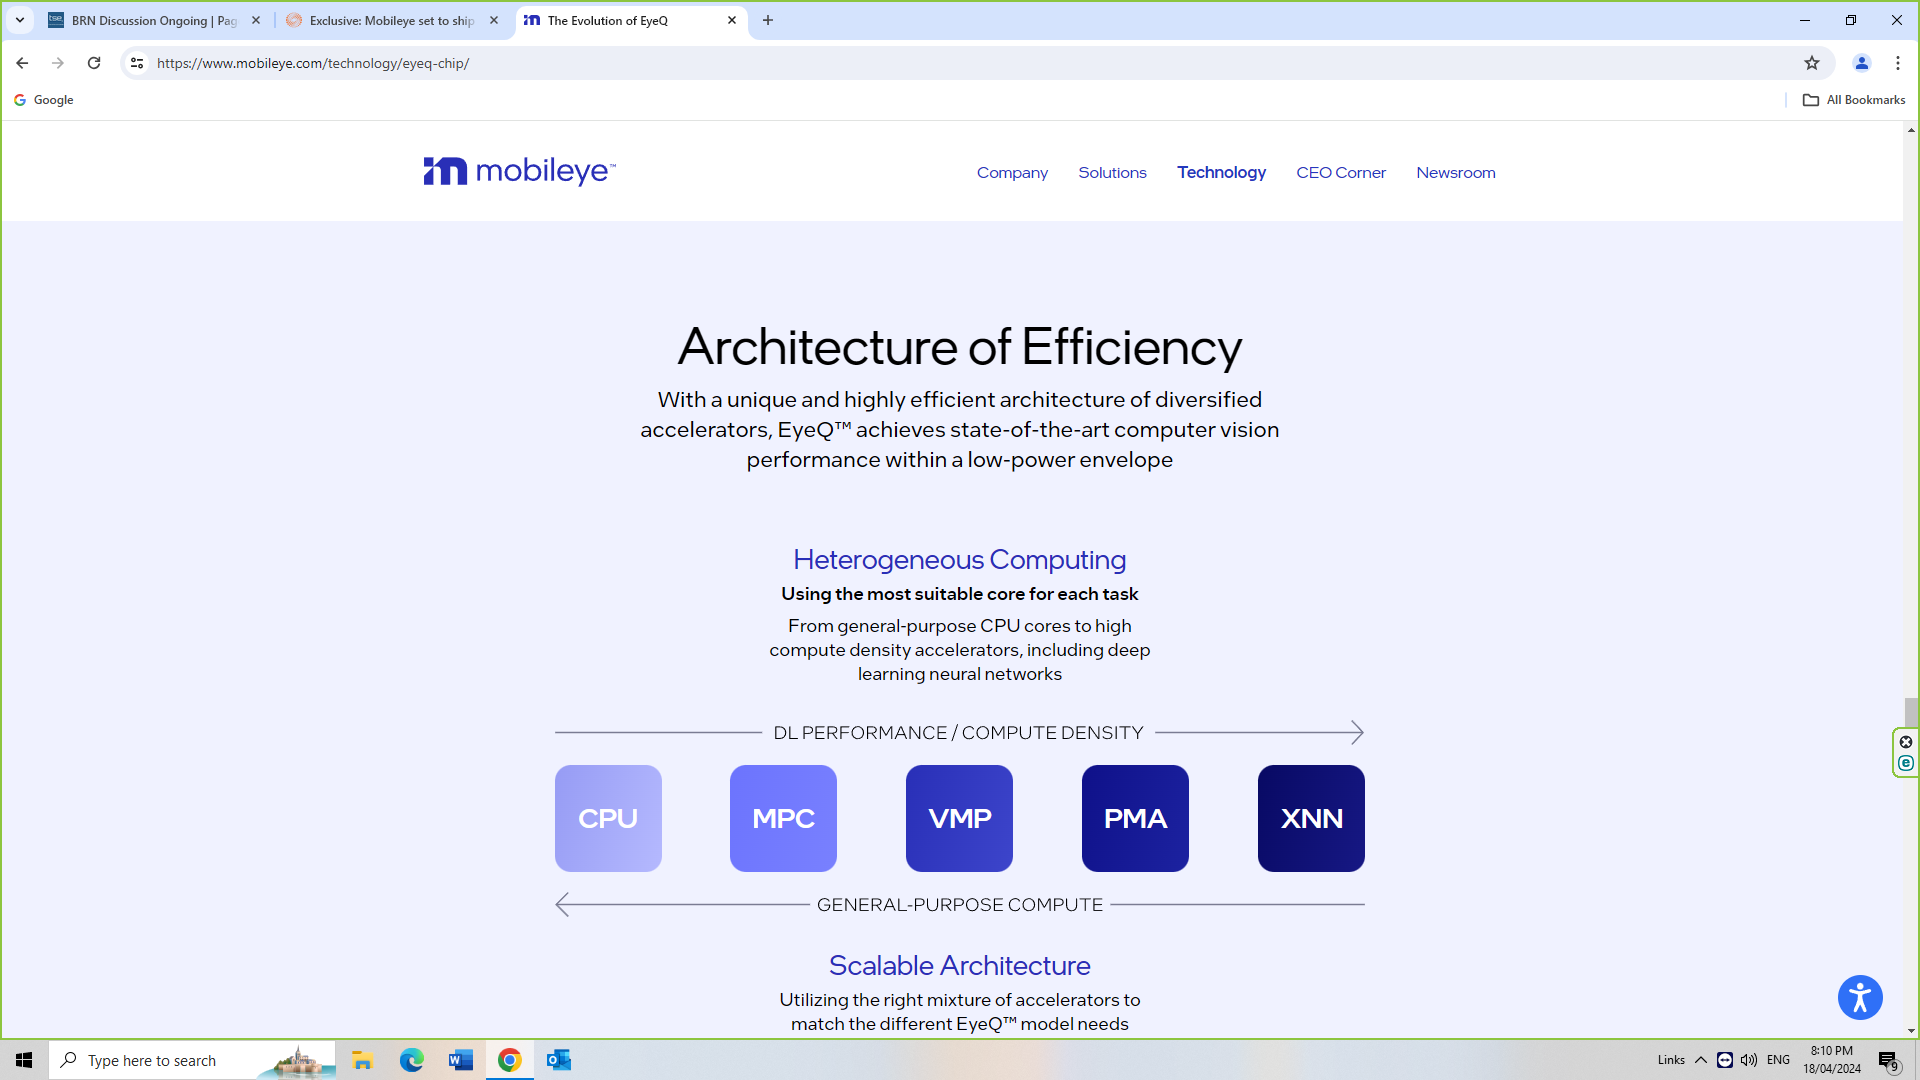Open Technology menu
The height and width of the screenshot is (1080, 1920).
pyautogui.click(x=1221, y=173)
